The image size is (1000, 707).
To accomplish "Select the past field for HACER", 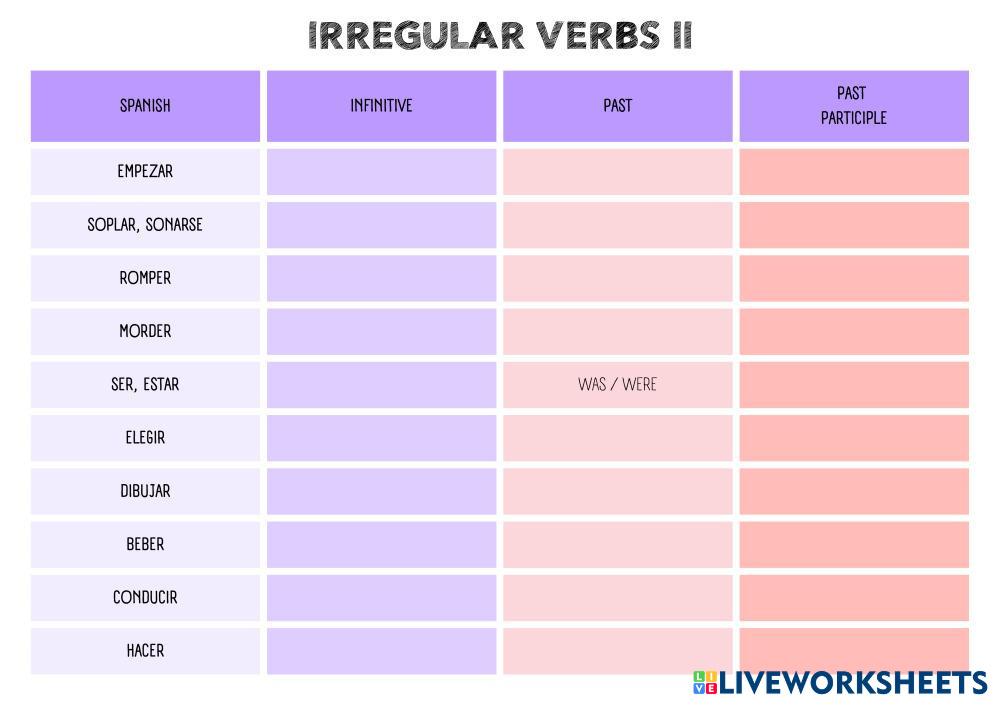I will (x=617, y=650).
